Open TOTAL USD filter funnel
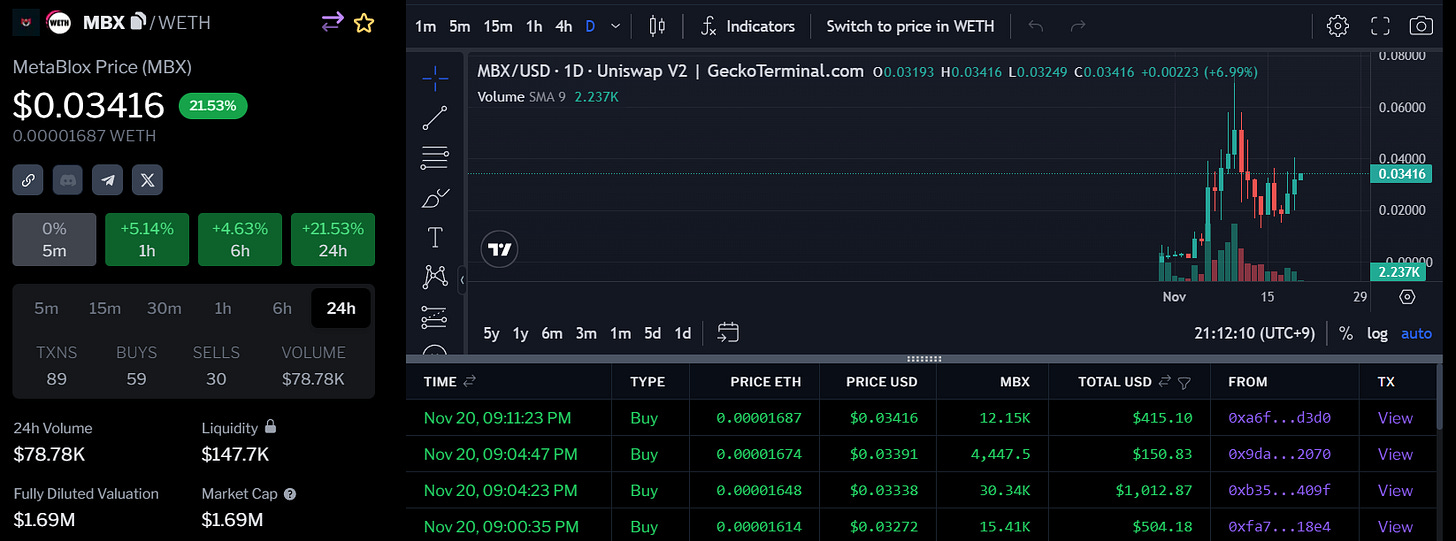This screenshot has height=541, width=1456. (1184, 382)
